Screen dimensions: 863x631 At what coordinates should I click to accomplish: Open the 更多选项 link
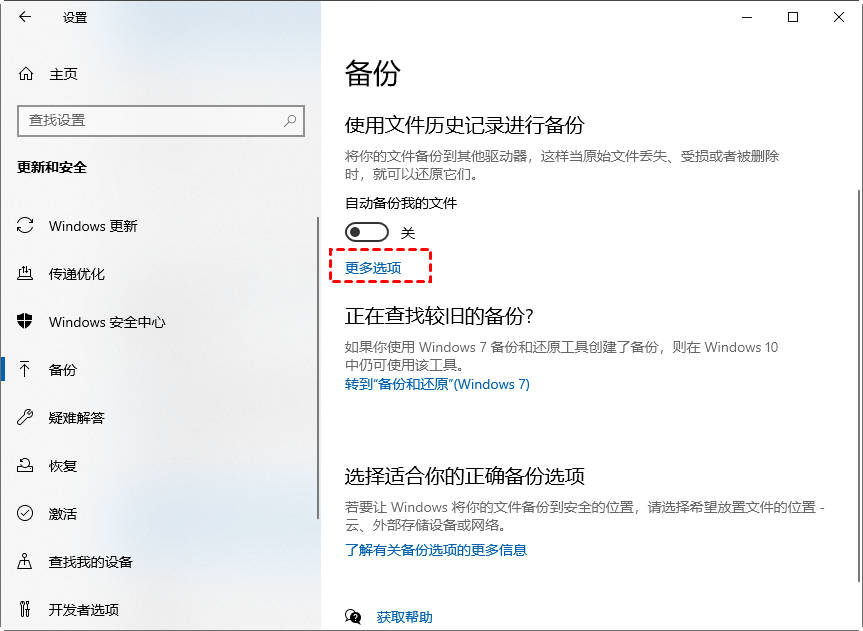(373, 268)
